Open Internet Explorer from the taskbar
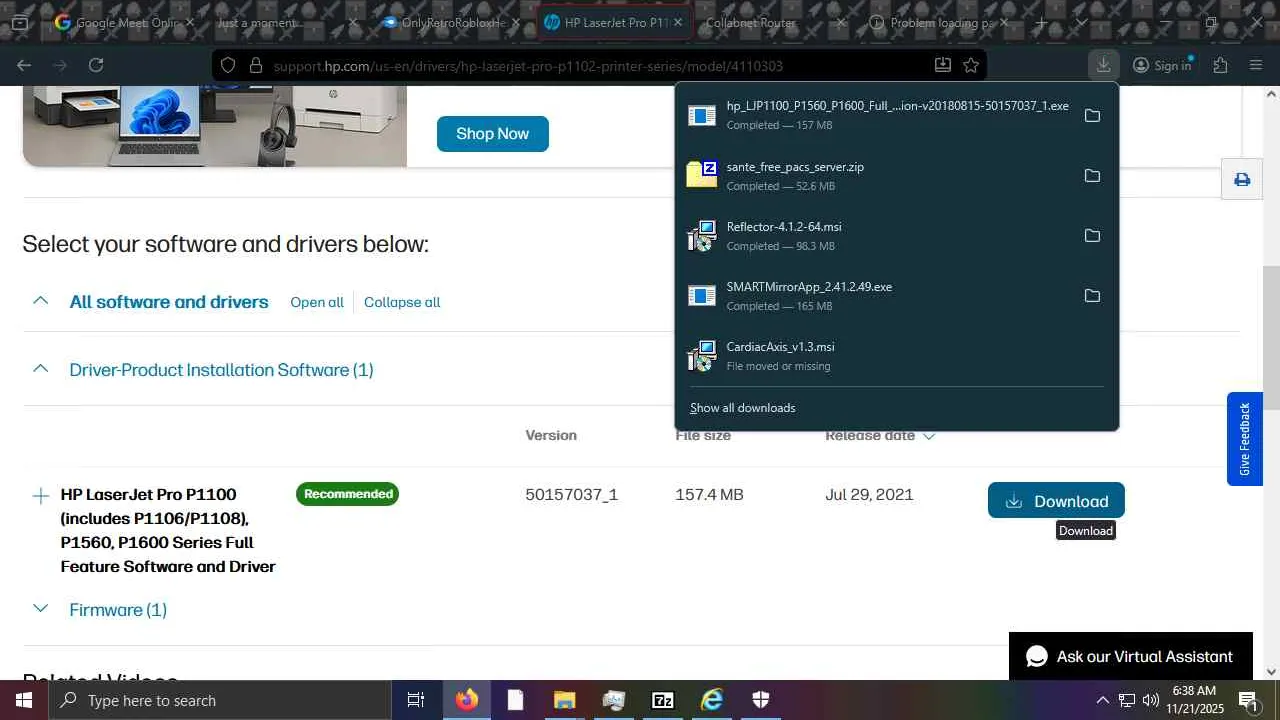1280x720 pixels. point(712,700)
